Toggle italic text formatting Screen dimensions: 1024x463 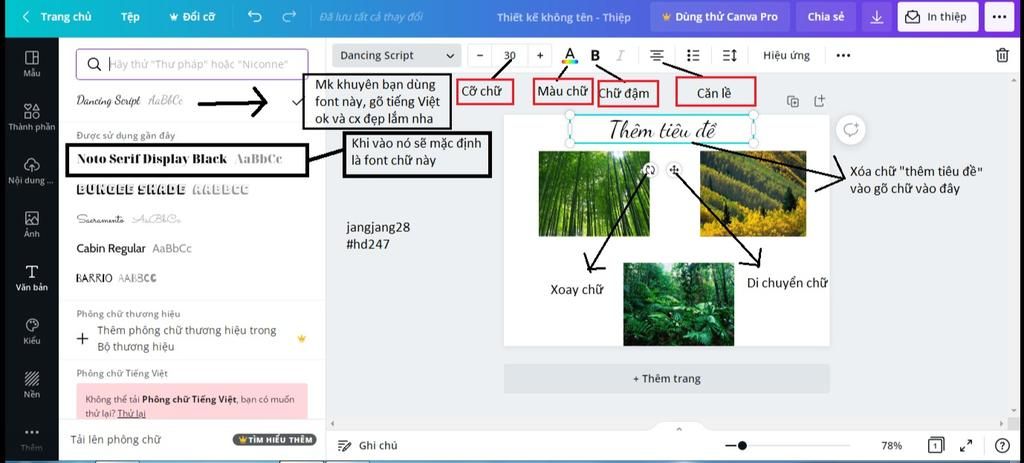click(x=620, y=56)
